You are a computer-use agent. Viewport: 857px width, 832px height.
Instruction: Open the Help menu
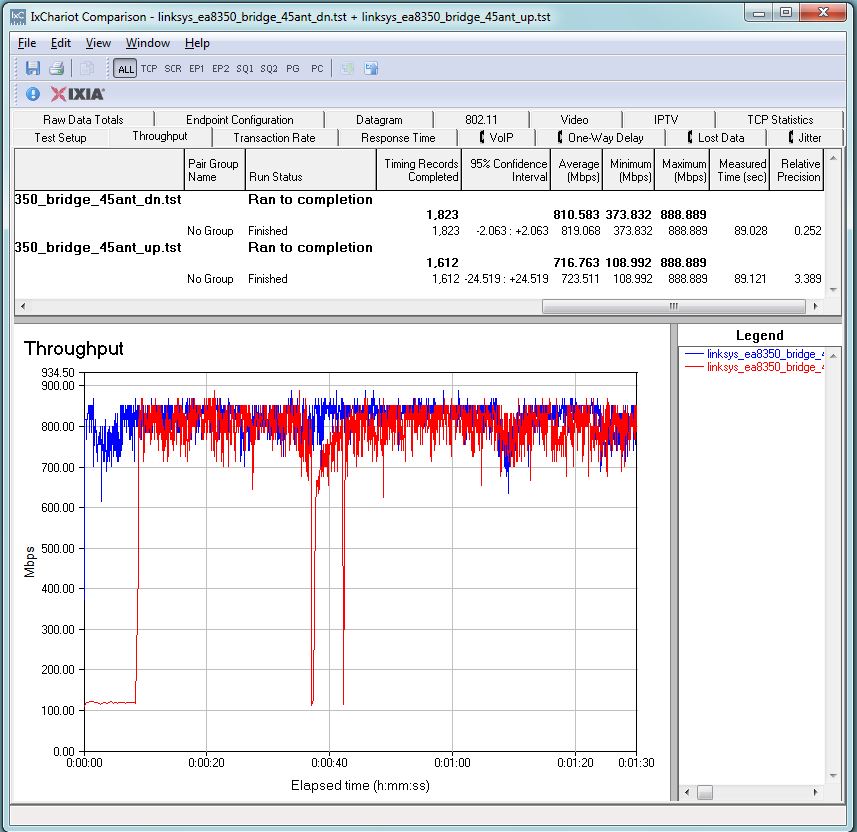click(x=197, y=43)
